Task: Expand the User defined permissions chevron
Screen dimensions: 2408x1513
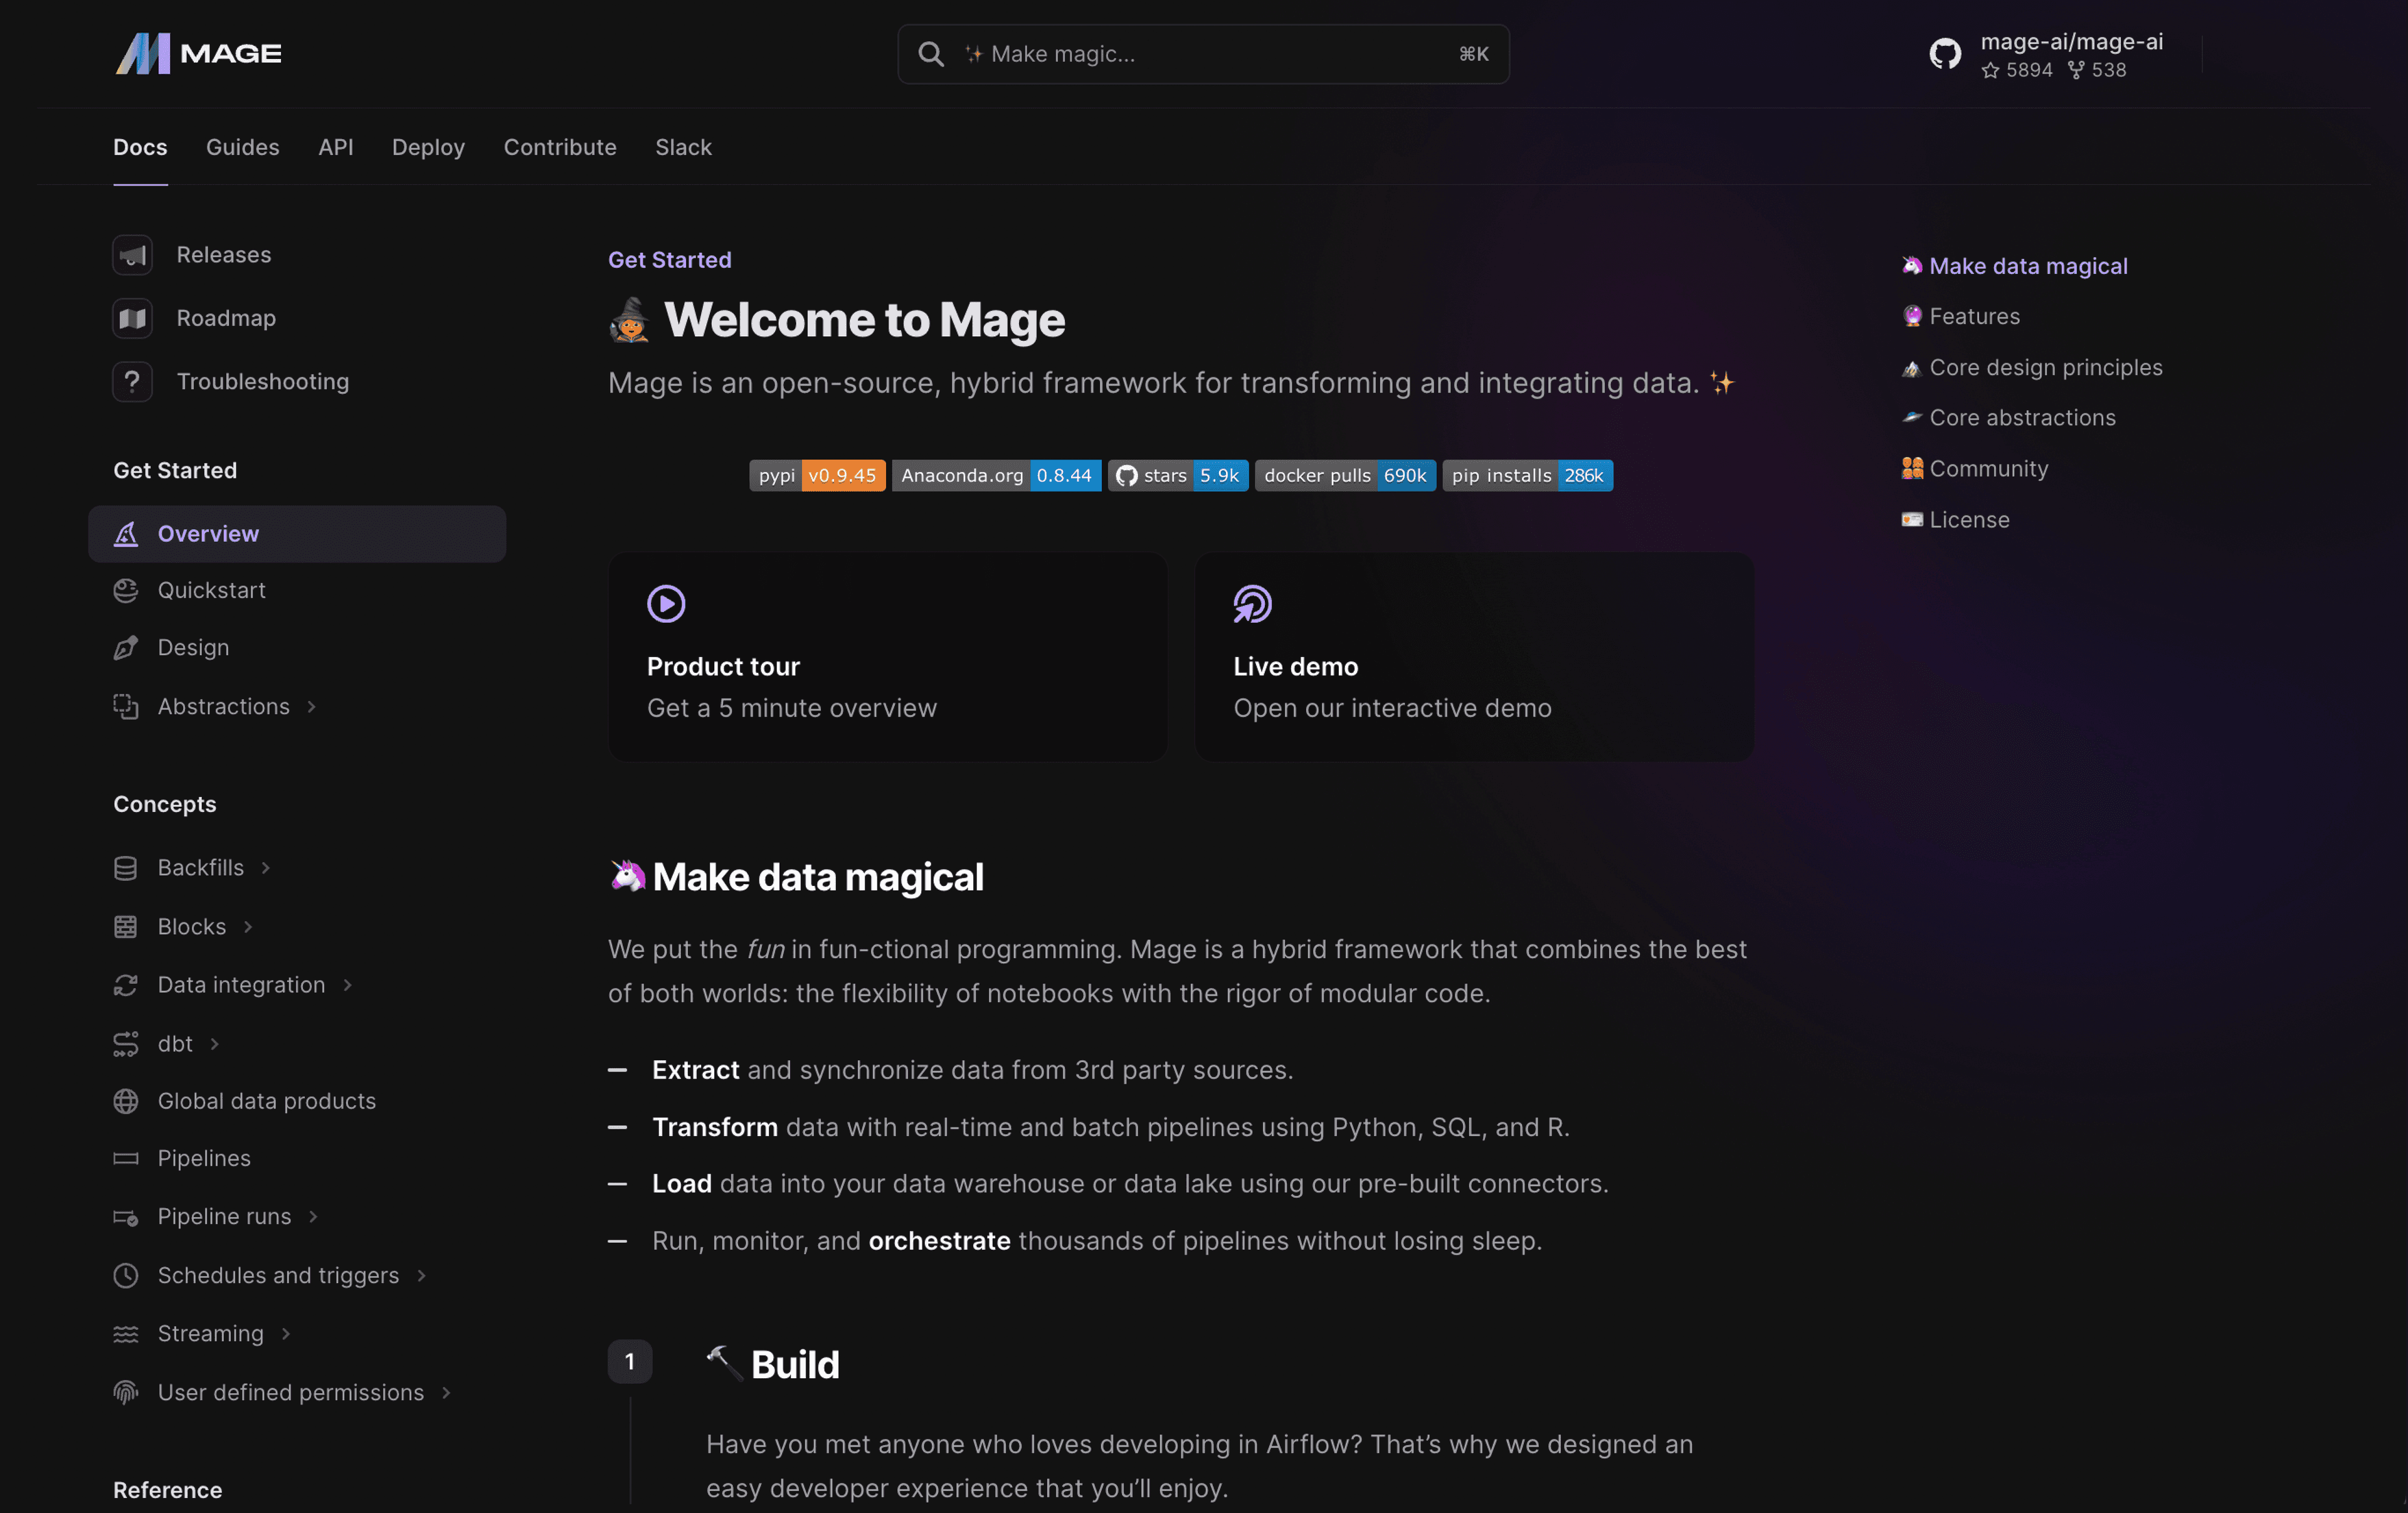Action: click(446, 1392)
